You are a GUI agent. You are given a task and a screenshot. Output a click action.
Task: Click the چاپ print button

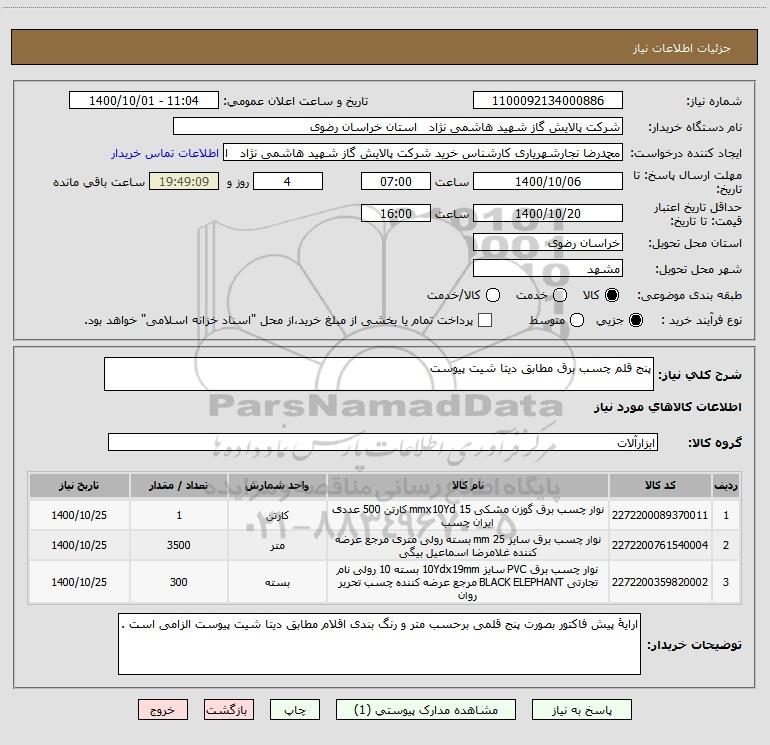[x=295, y=710]
